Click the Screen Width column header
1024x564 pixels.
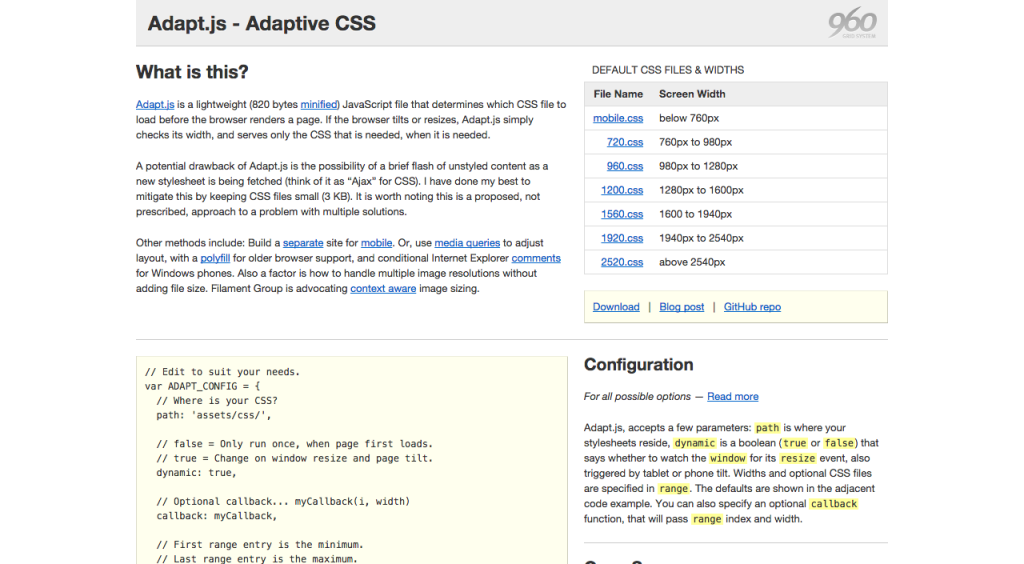tap(692, 94)
